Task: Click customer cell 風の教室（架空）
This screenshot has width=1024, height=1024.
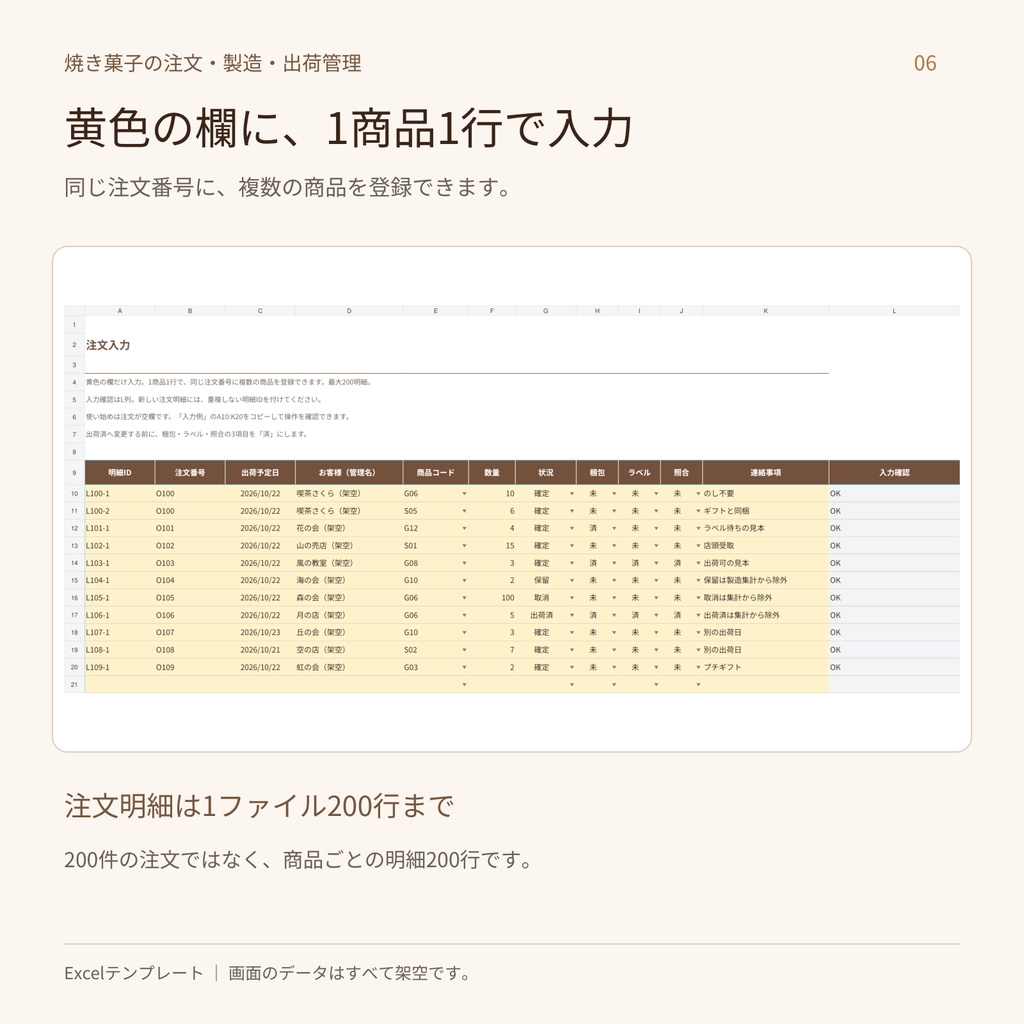Action: tap(349, 563)
